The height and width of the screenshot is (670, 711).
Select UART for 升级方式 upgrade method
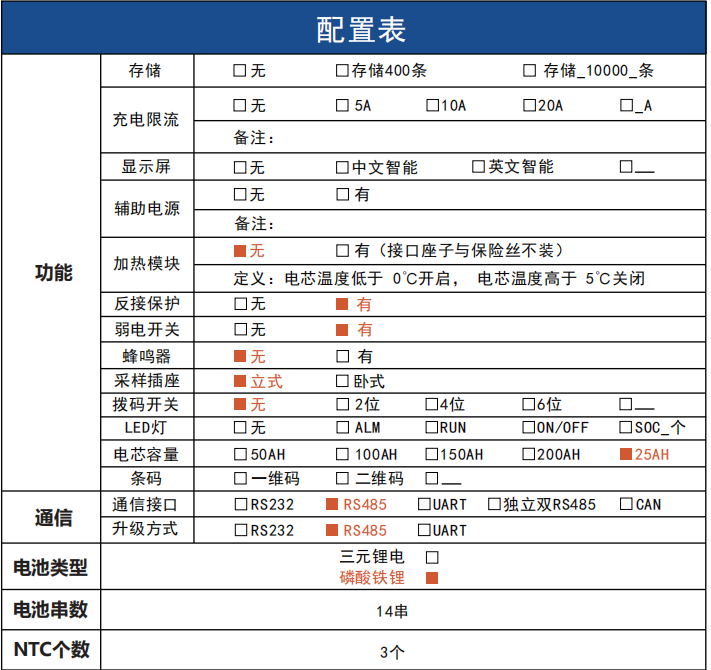click(424, 530)
